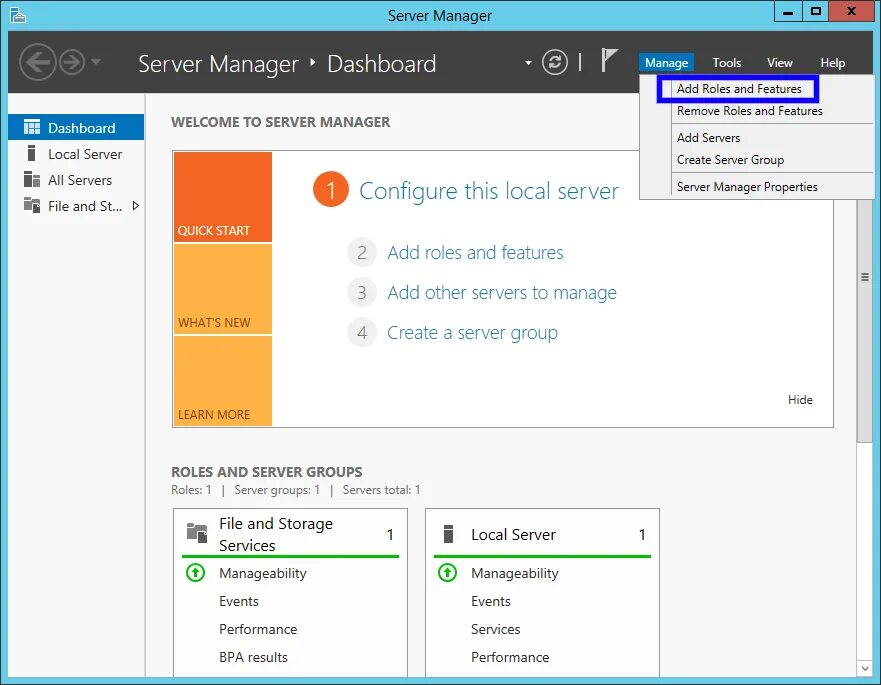Image resolution: width=881 pixels, height=685 pixels.
Task: Open the Tools menu
Action: pyautogui.click(x=726, y=62)
